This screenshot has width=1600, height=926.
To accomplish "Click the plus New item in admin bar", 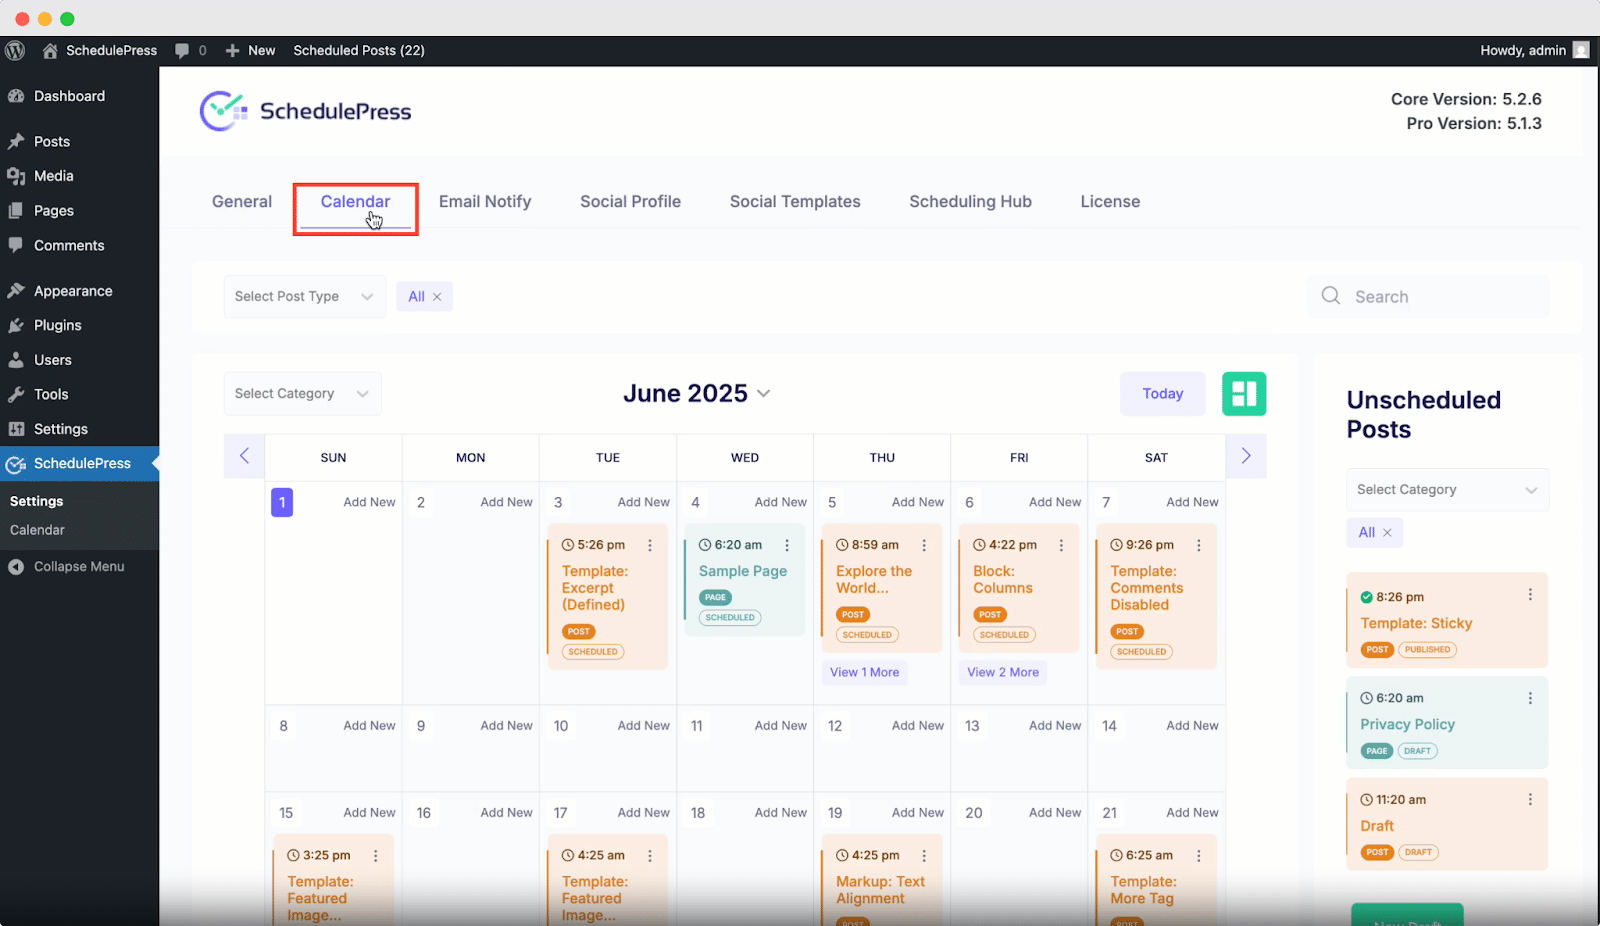I will click(250, 50).
